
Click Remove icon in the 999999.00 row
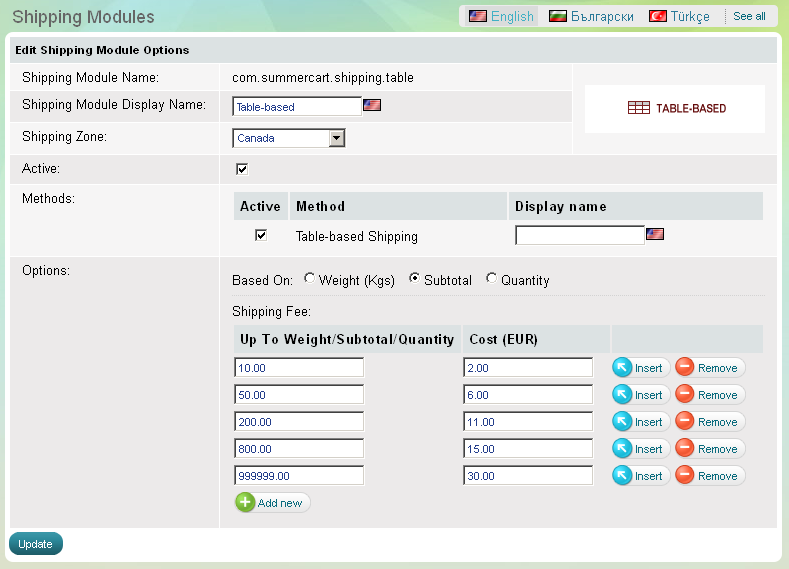click(685, 476)
